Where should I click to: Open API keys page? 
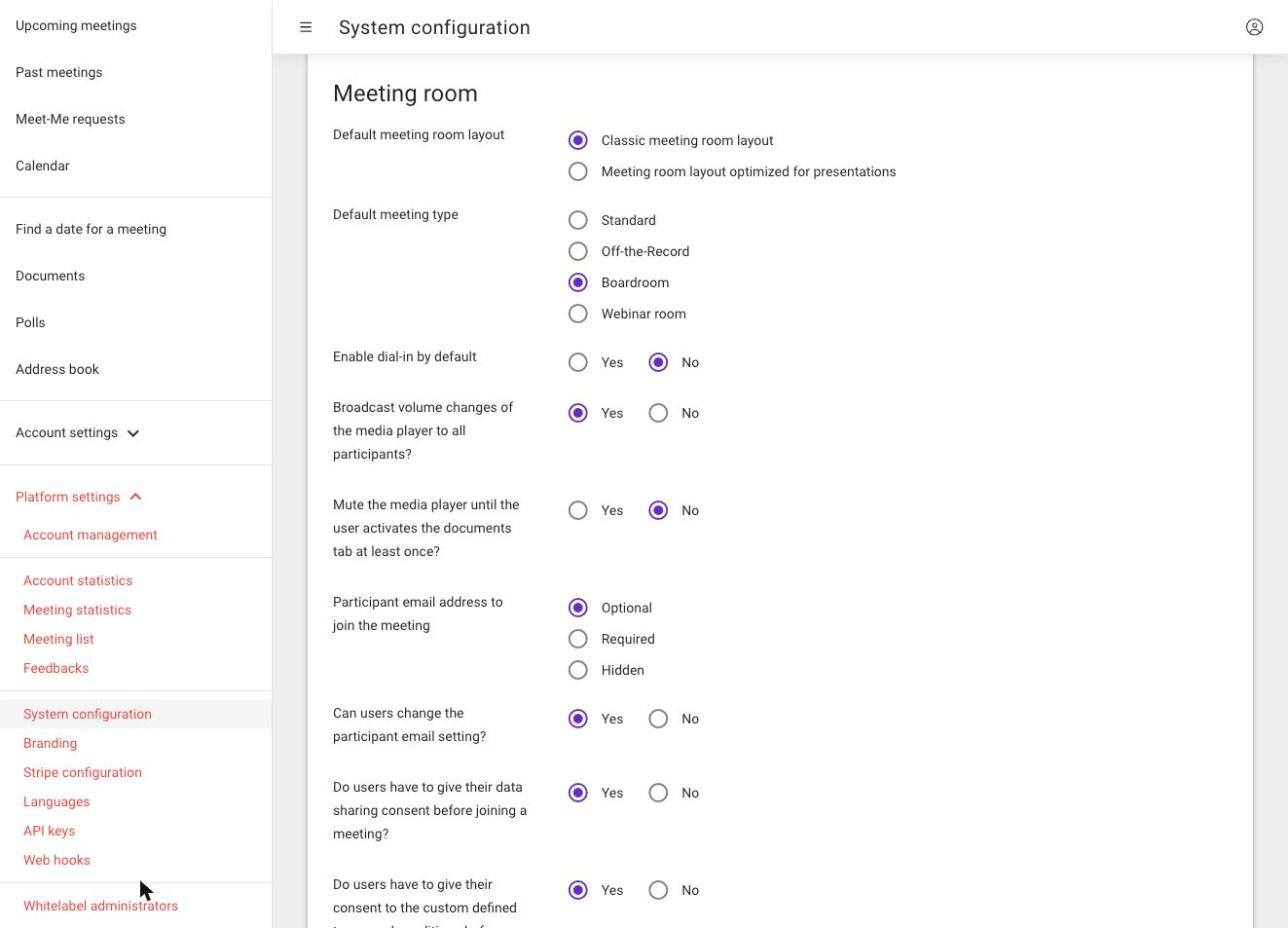click(49, 831)
